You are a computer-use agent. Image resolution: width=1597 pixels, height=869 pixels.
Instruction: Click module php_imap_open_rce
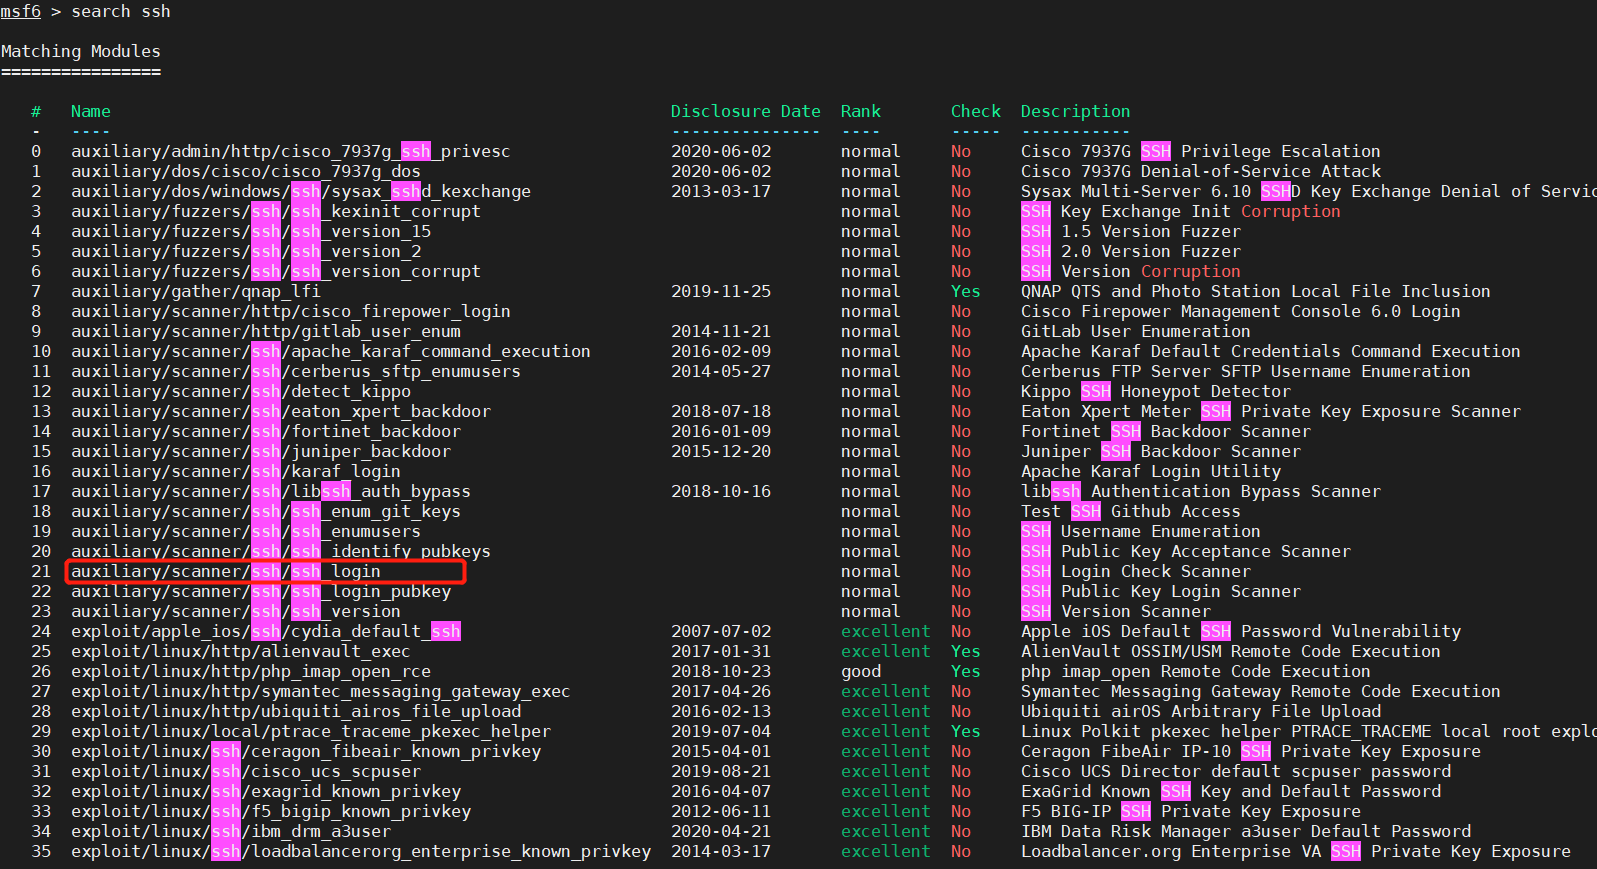click(x=251, y=671)
